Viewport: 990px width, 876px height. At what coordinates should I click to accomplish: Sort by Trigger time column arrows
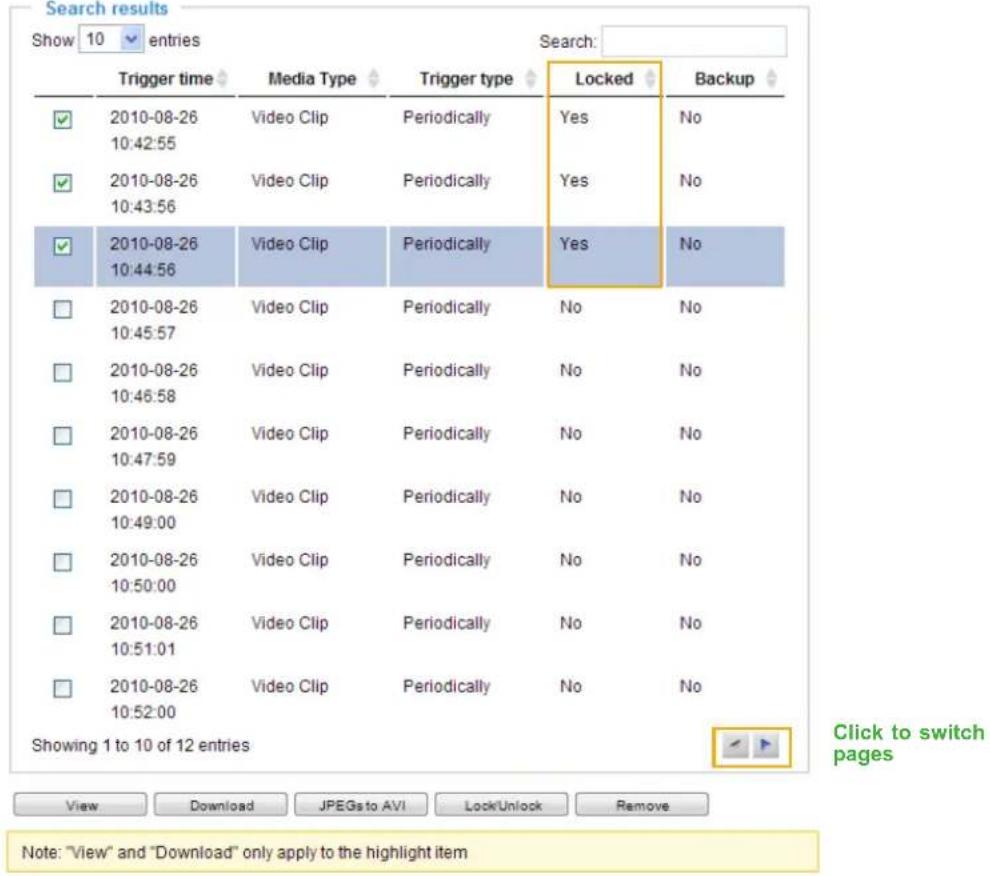tap(222, 79)
